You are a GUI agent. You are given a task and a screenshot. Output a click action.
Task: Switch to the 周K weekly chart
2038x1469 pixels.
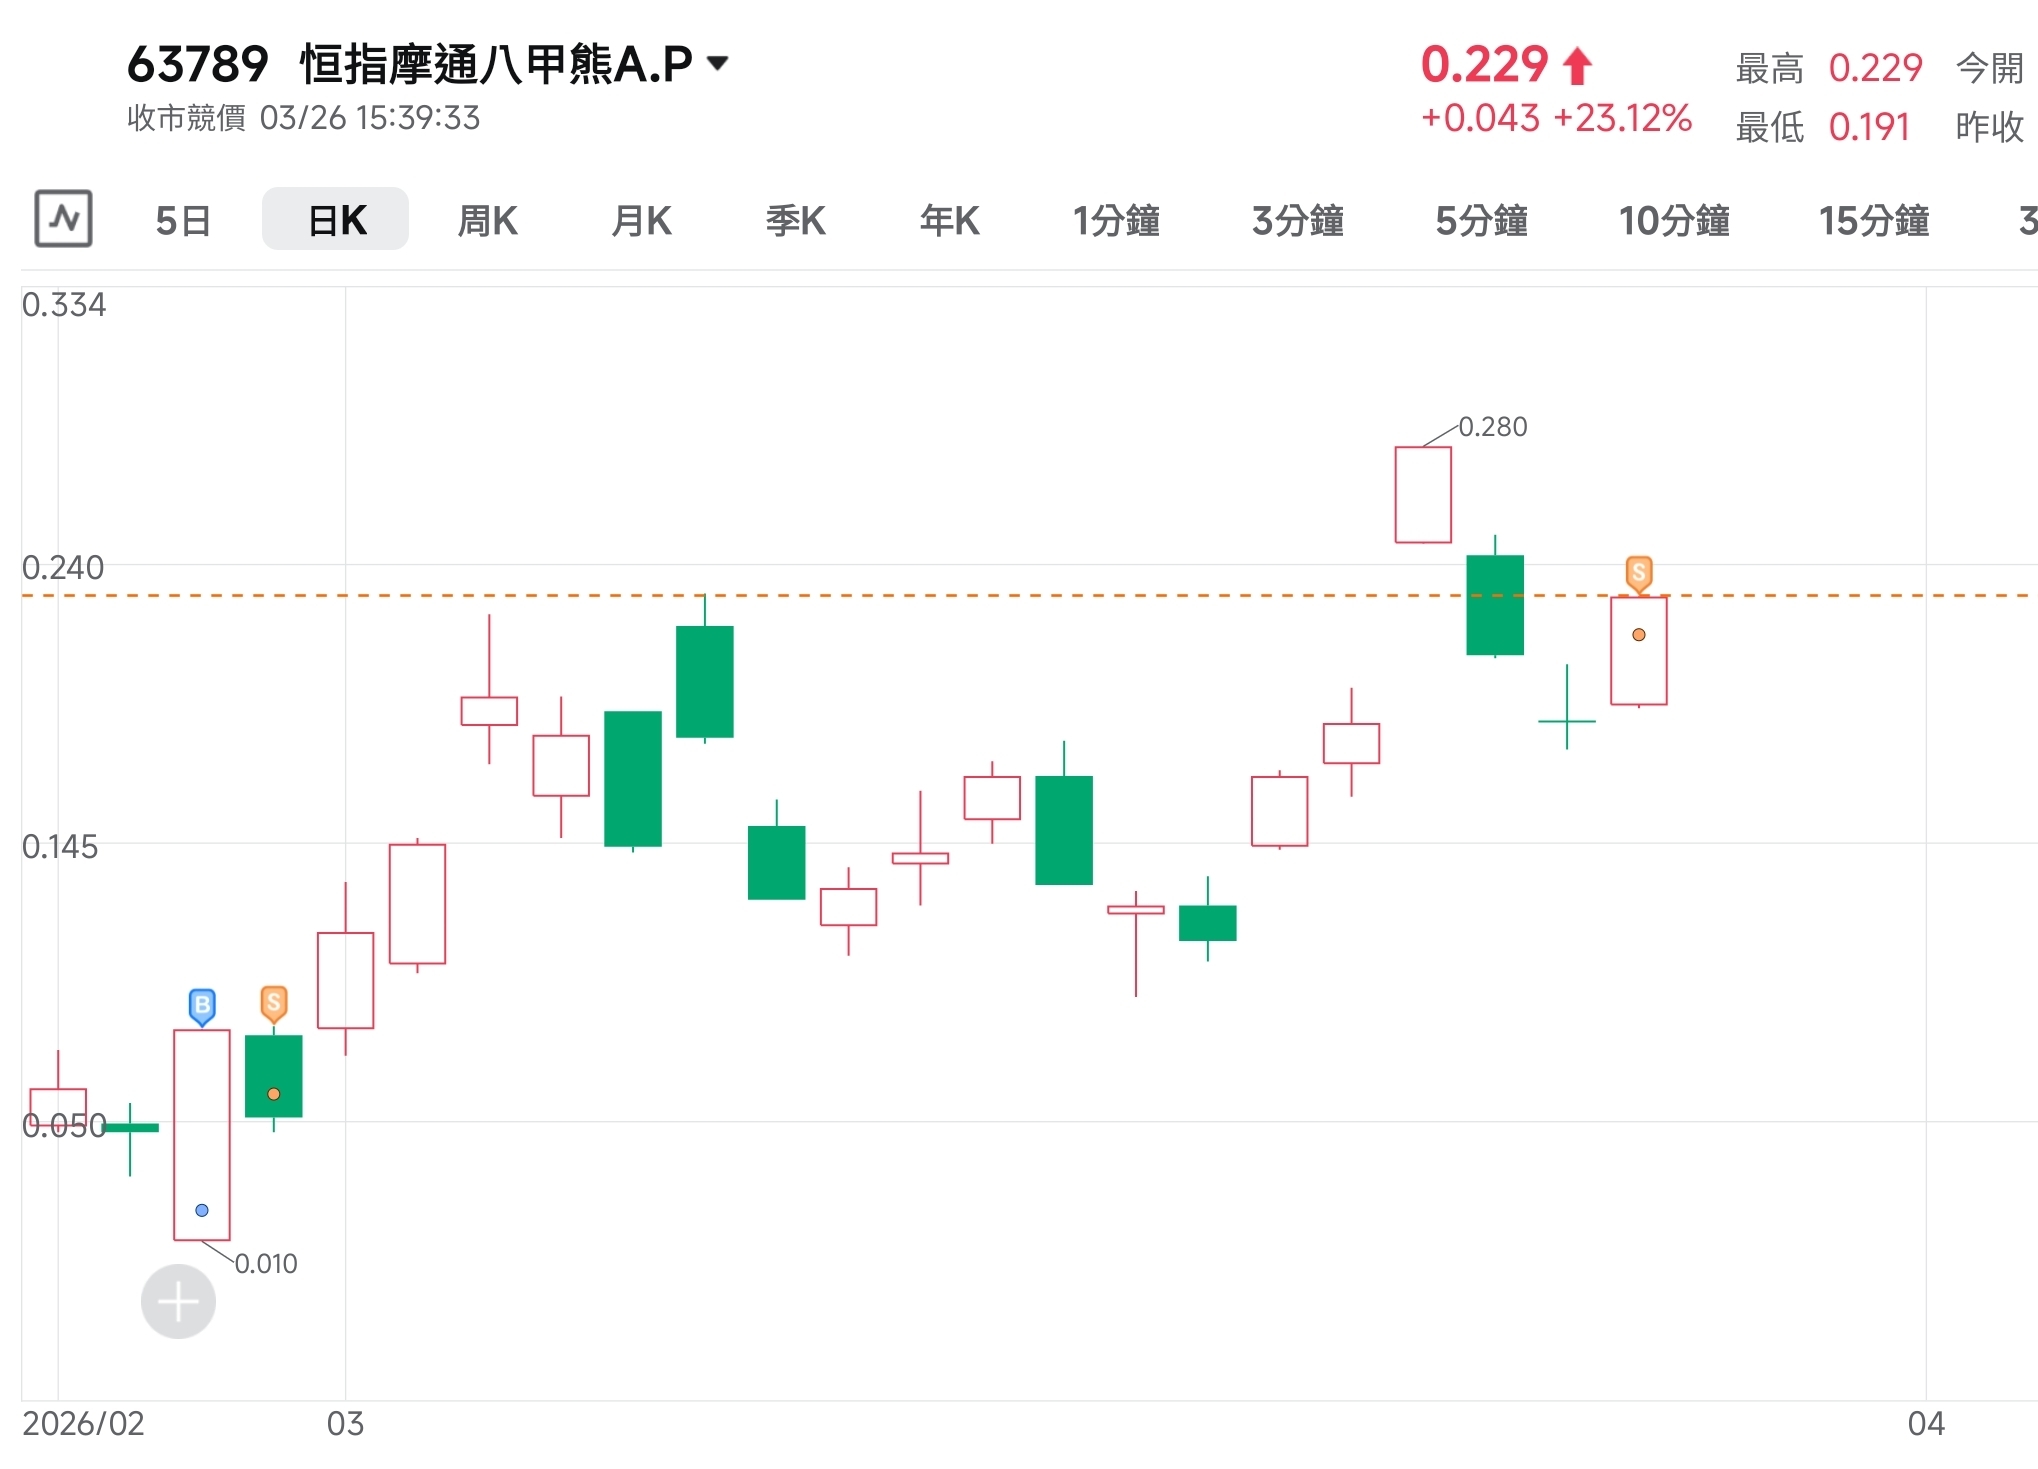click(x=487, y=221)
